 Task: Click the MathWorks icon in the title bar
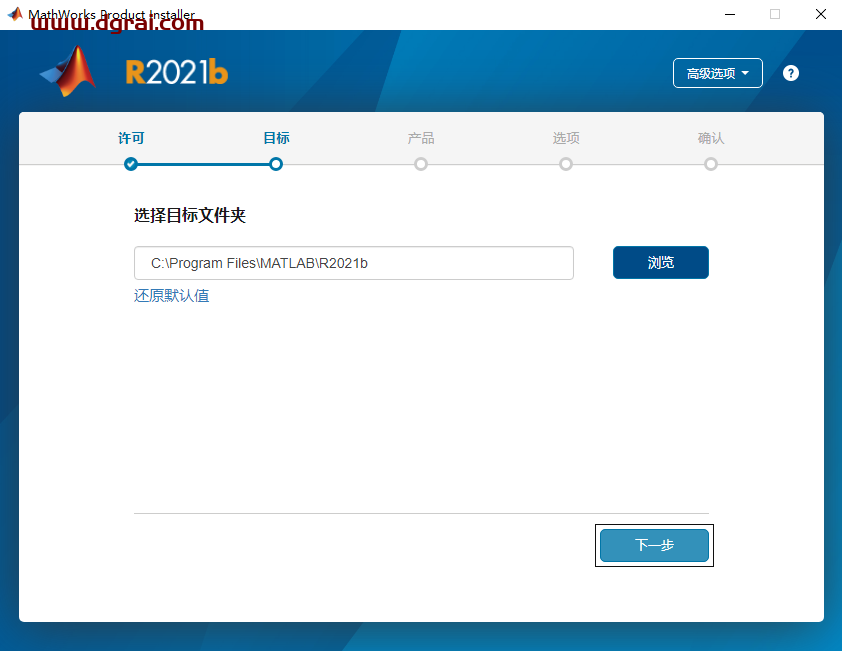coord(13,14)
